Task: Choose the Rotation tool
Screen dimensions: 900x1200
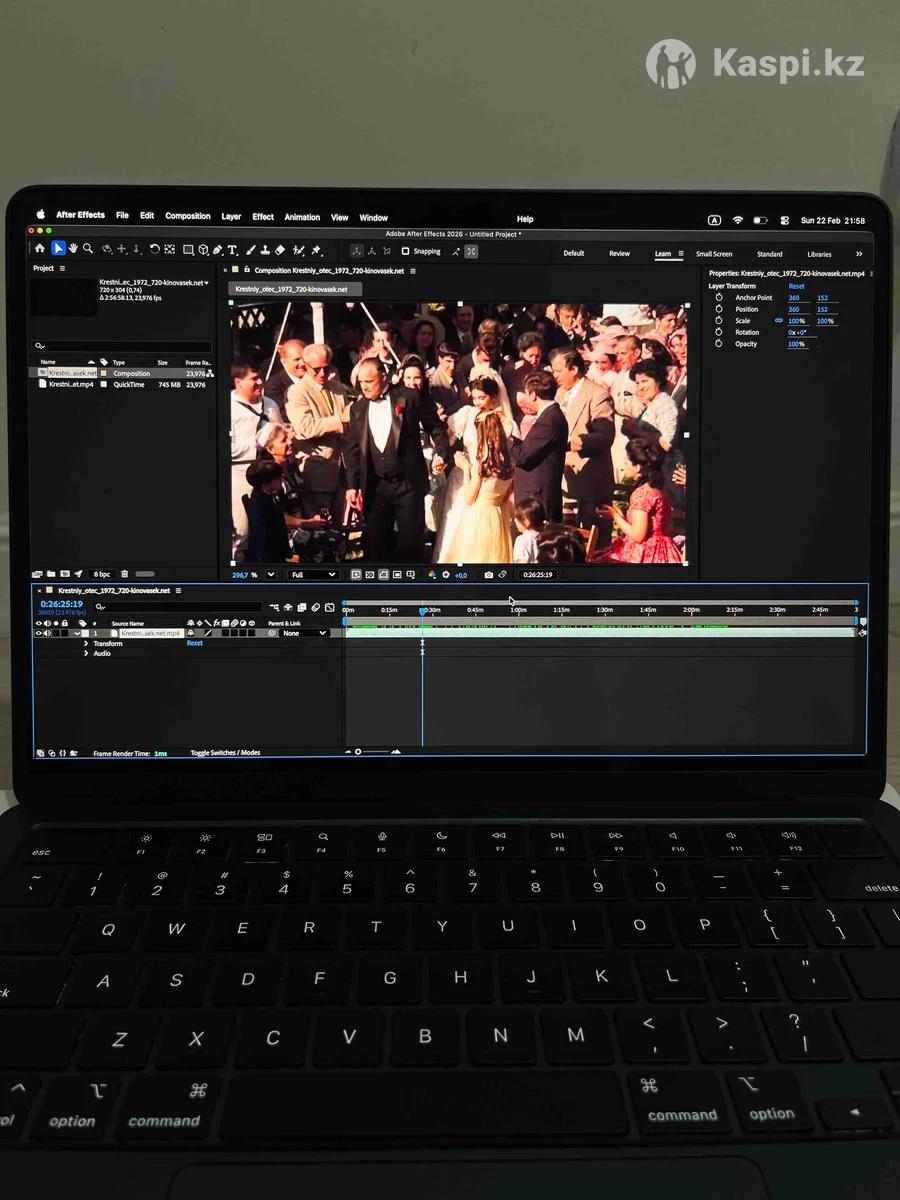Action: pyautogui.click(x=154, y=250)
